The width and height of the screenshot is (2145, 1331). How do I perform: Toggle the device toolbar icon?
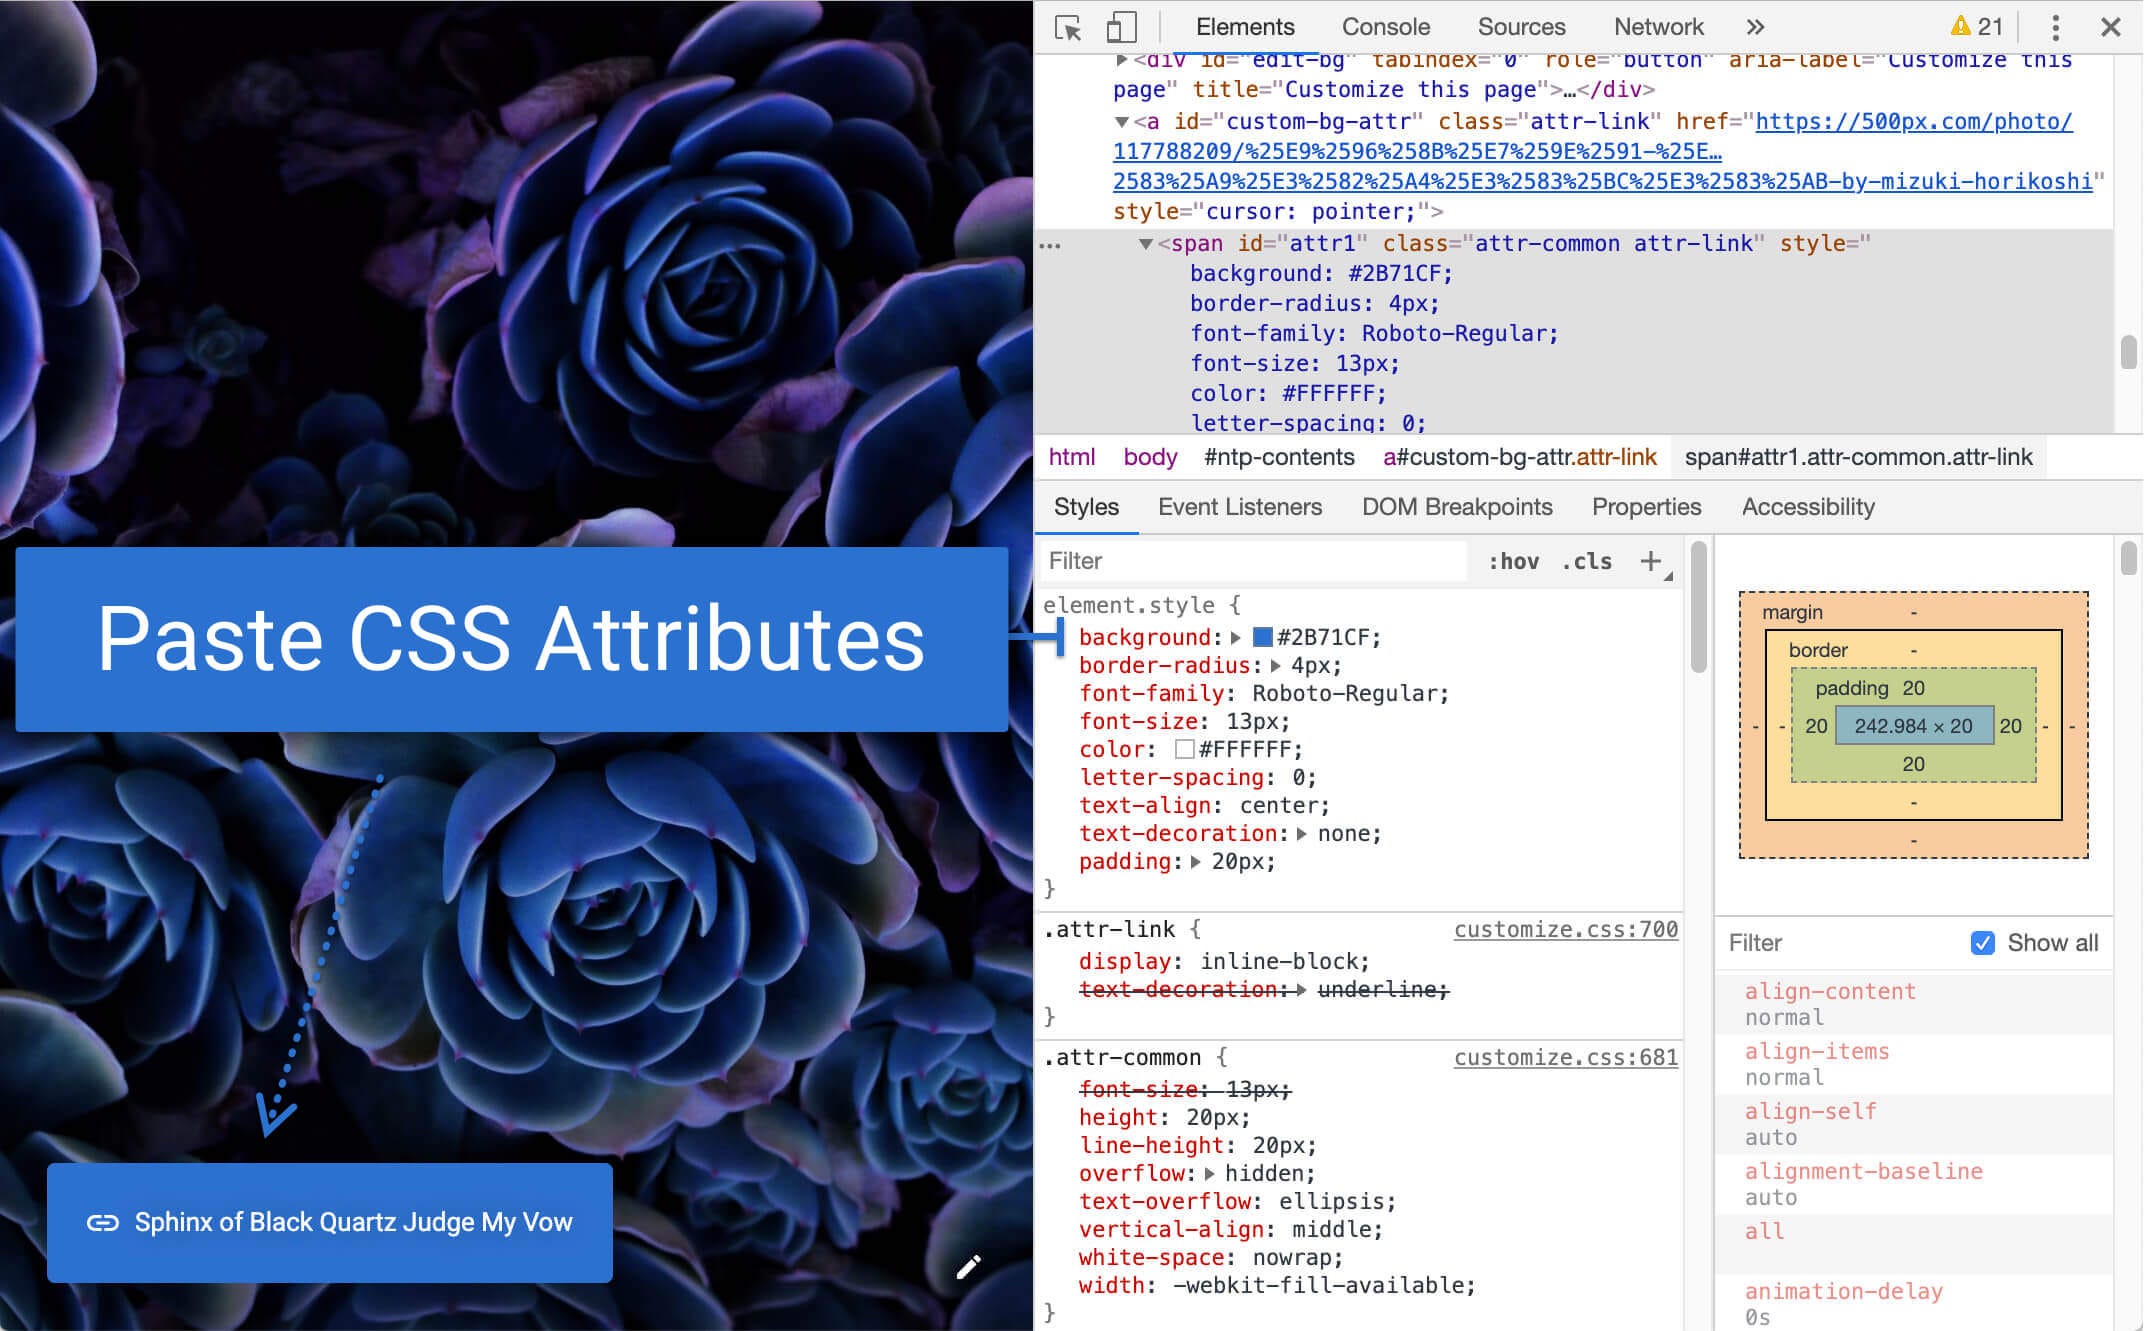point(1120,27)
